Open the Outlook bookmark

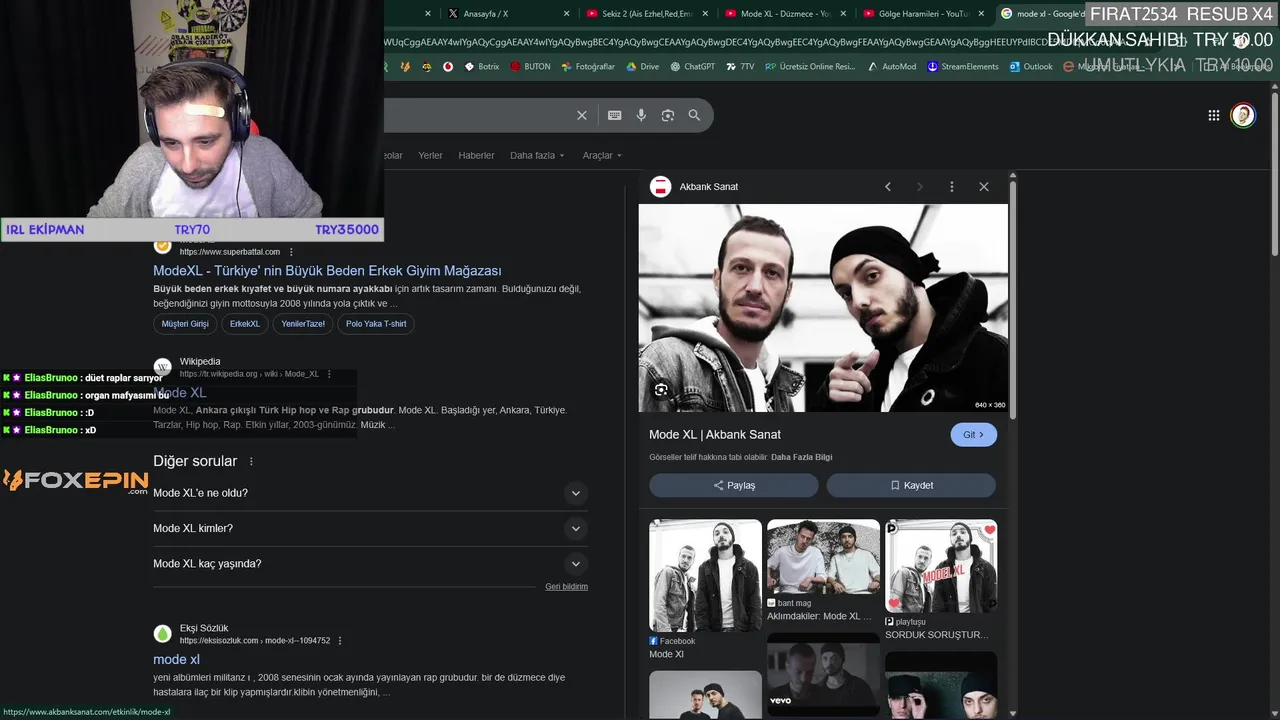(1031, 67)
